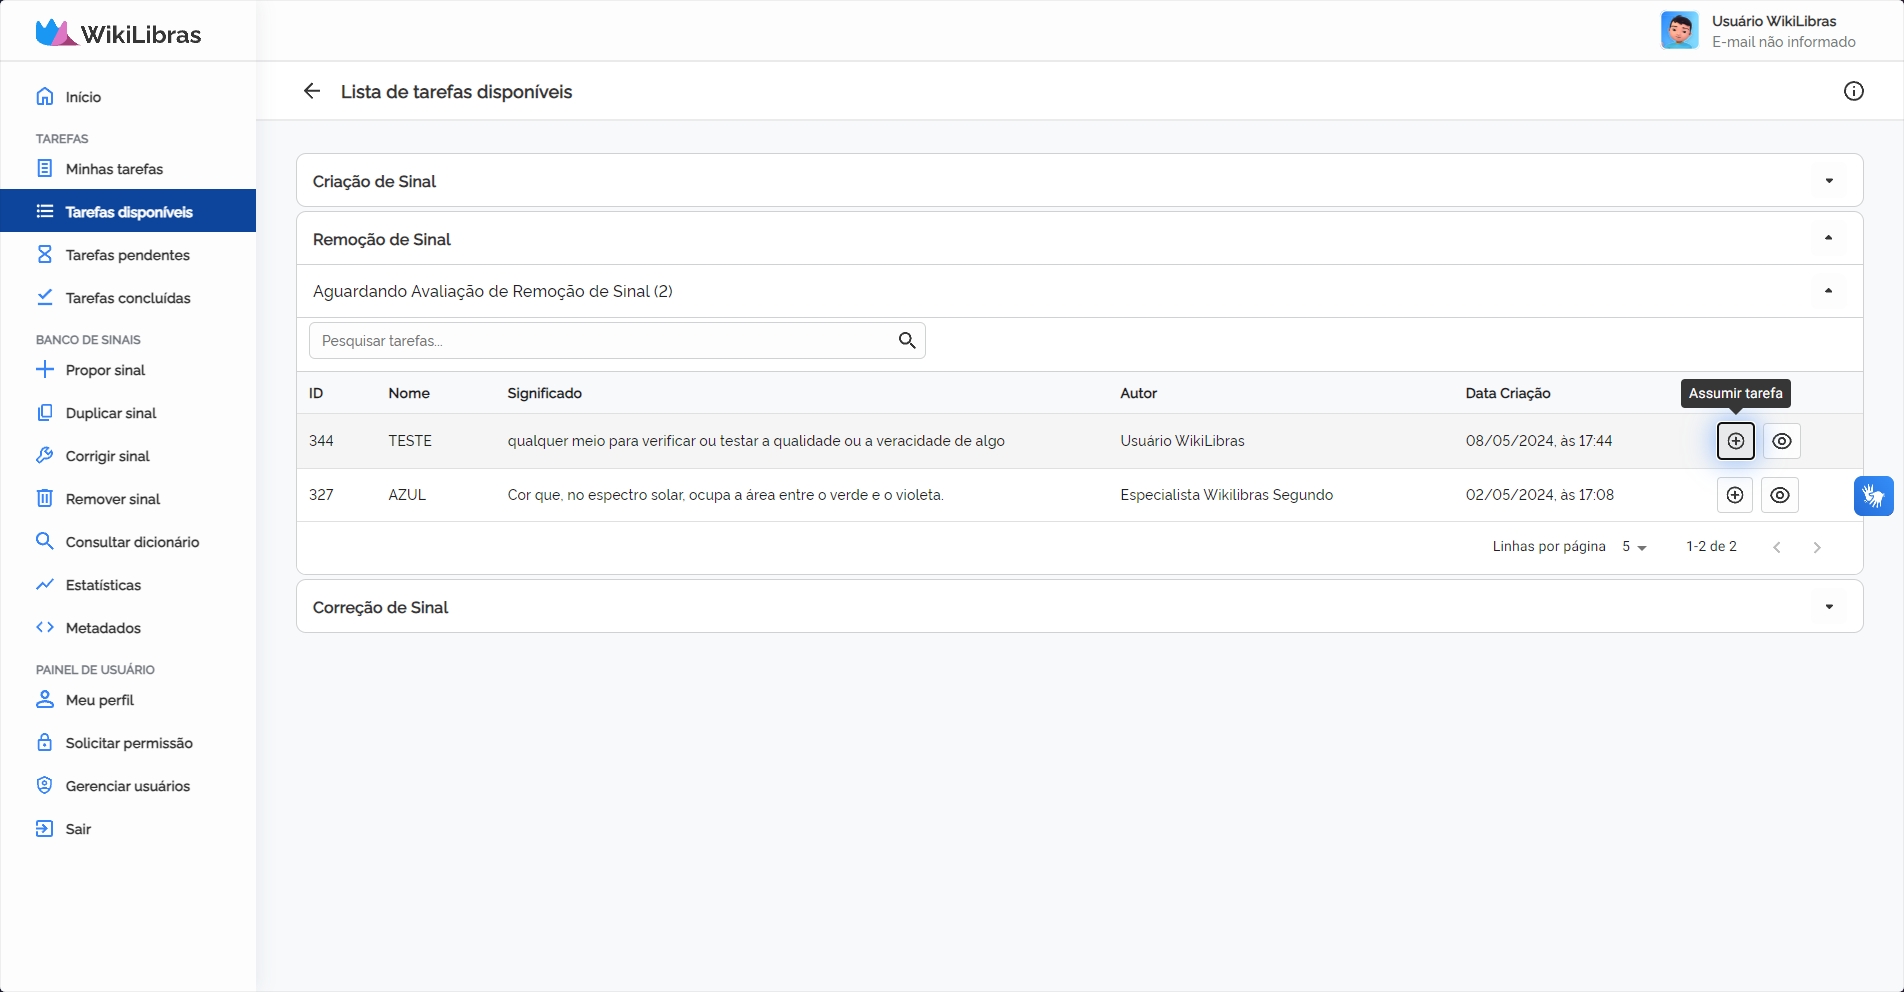
Task: Click the user avatar picture
Action: coord(1679,31)
